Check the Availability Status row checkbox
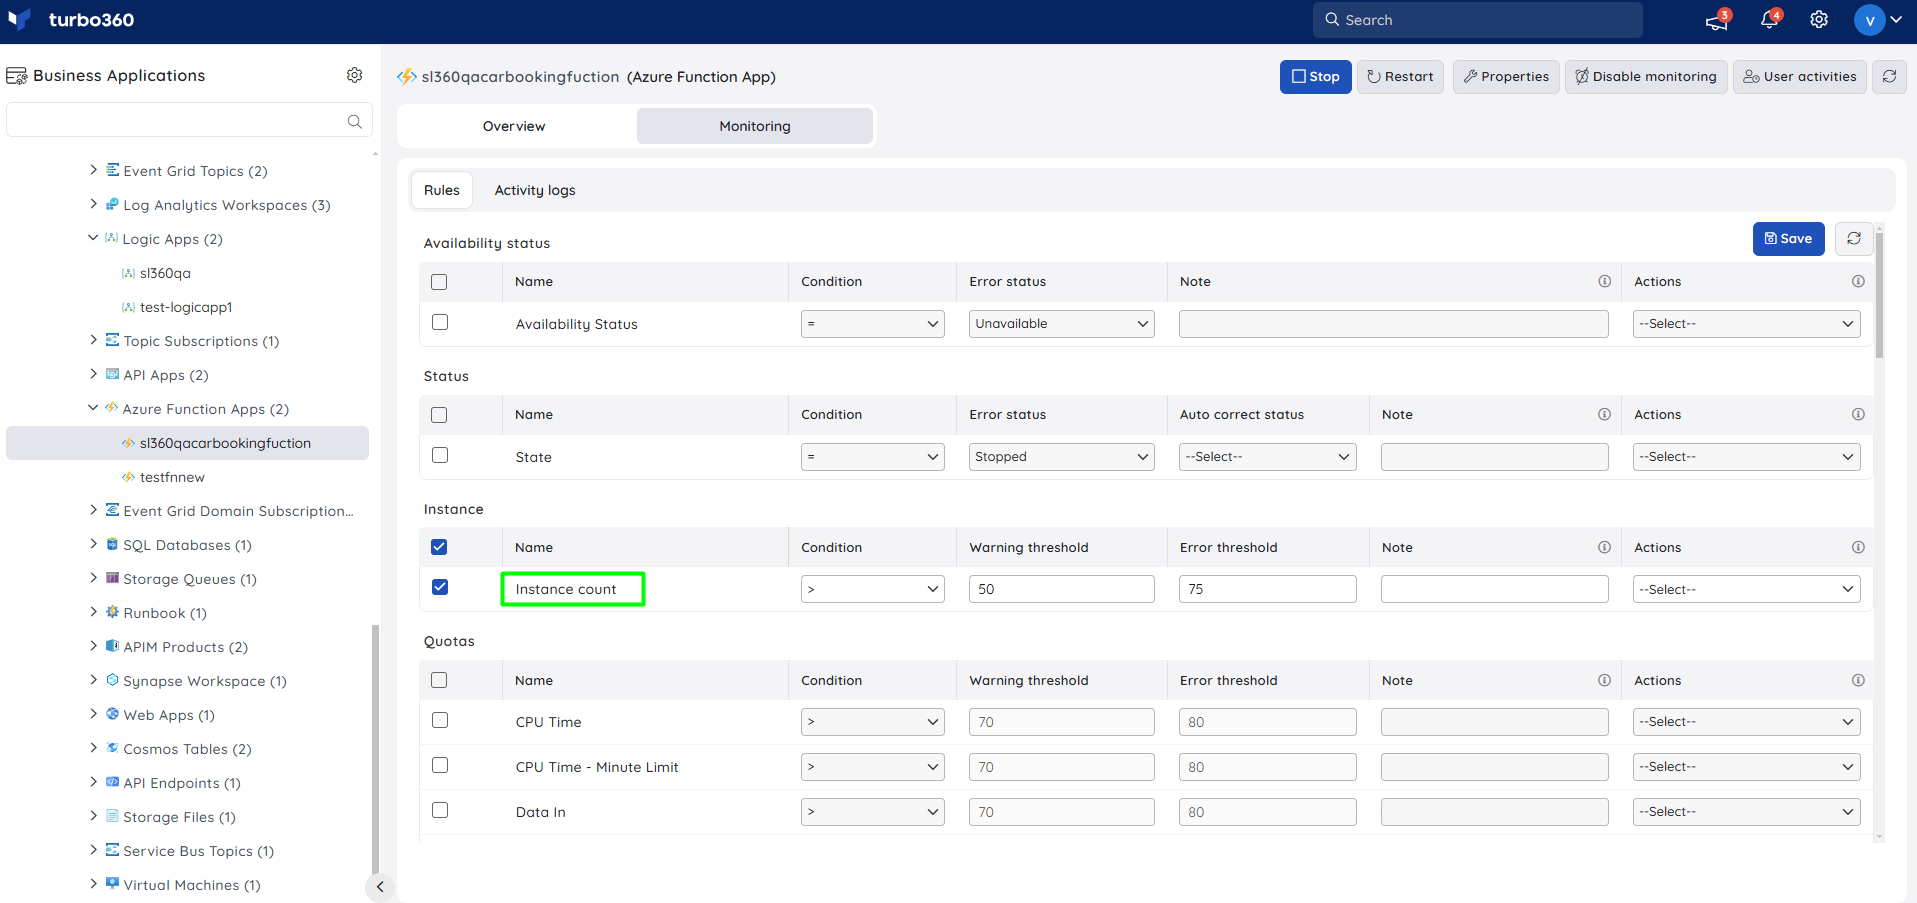 [439, 322]
